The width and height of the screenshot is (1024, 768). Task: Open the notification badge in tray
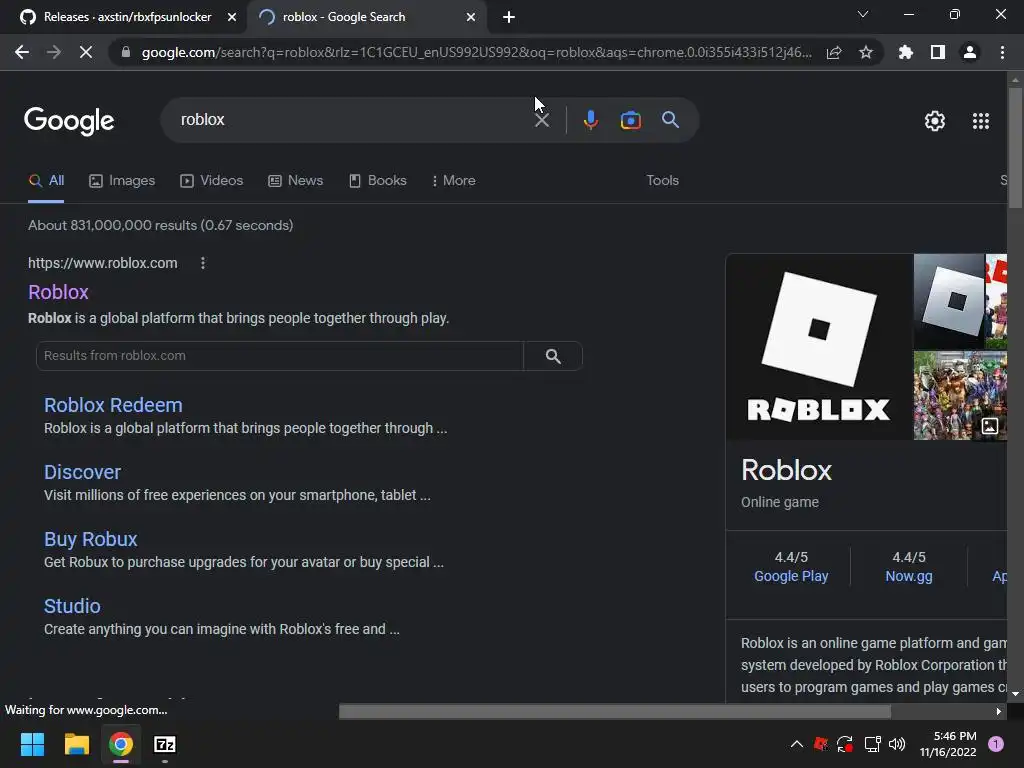click(996, 744)
